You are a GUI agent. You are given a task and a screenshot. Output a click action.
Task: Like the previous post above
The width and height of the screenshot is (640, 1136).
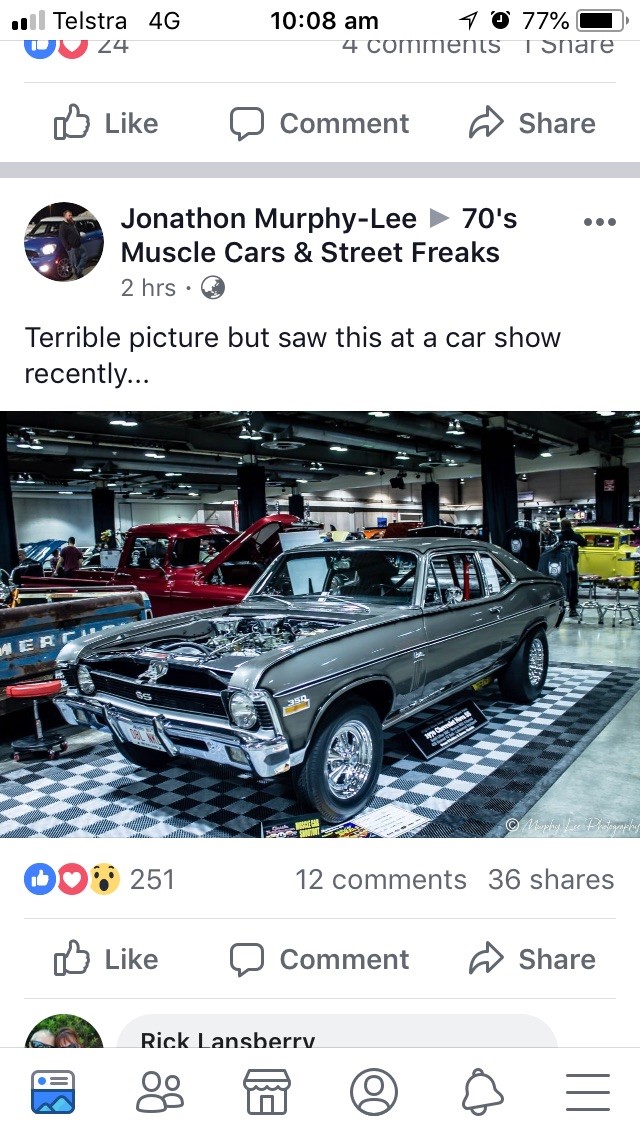pos(106,123)
